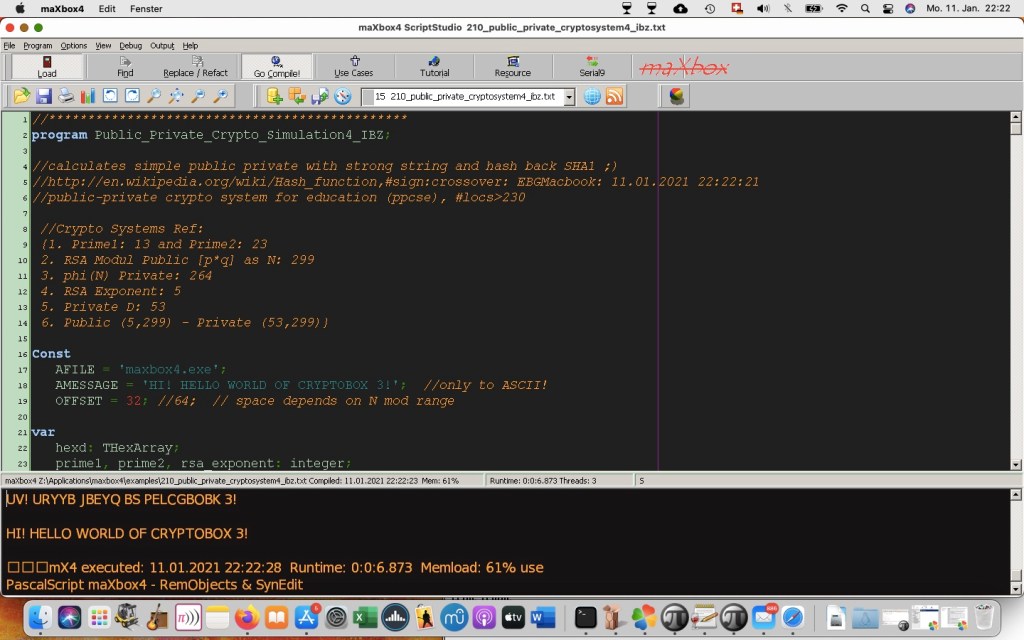
Task: Open the orange RSS feed icon
Action: 614,96
